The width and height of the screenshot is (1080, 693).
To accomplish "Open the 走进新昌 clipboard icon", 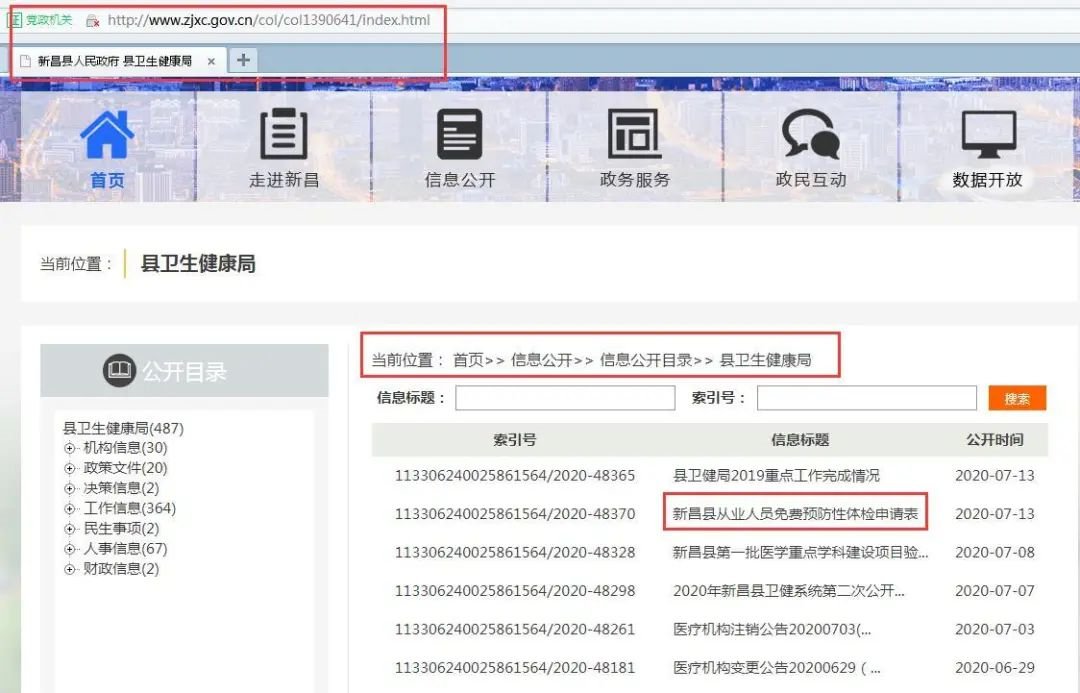I will click(x=283, y=135).
